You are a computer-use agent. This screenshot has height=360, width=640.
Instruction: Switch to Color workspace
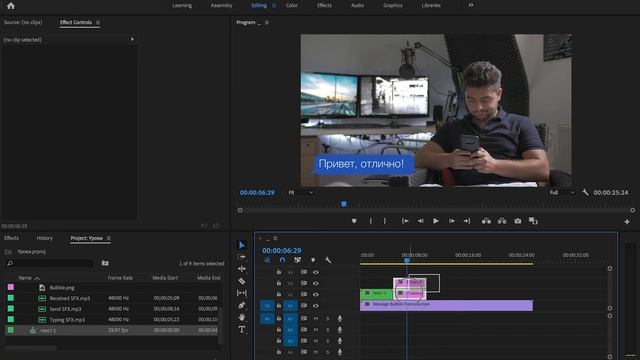pyautogui.click(x=292, y=5)
